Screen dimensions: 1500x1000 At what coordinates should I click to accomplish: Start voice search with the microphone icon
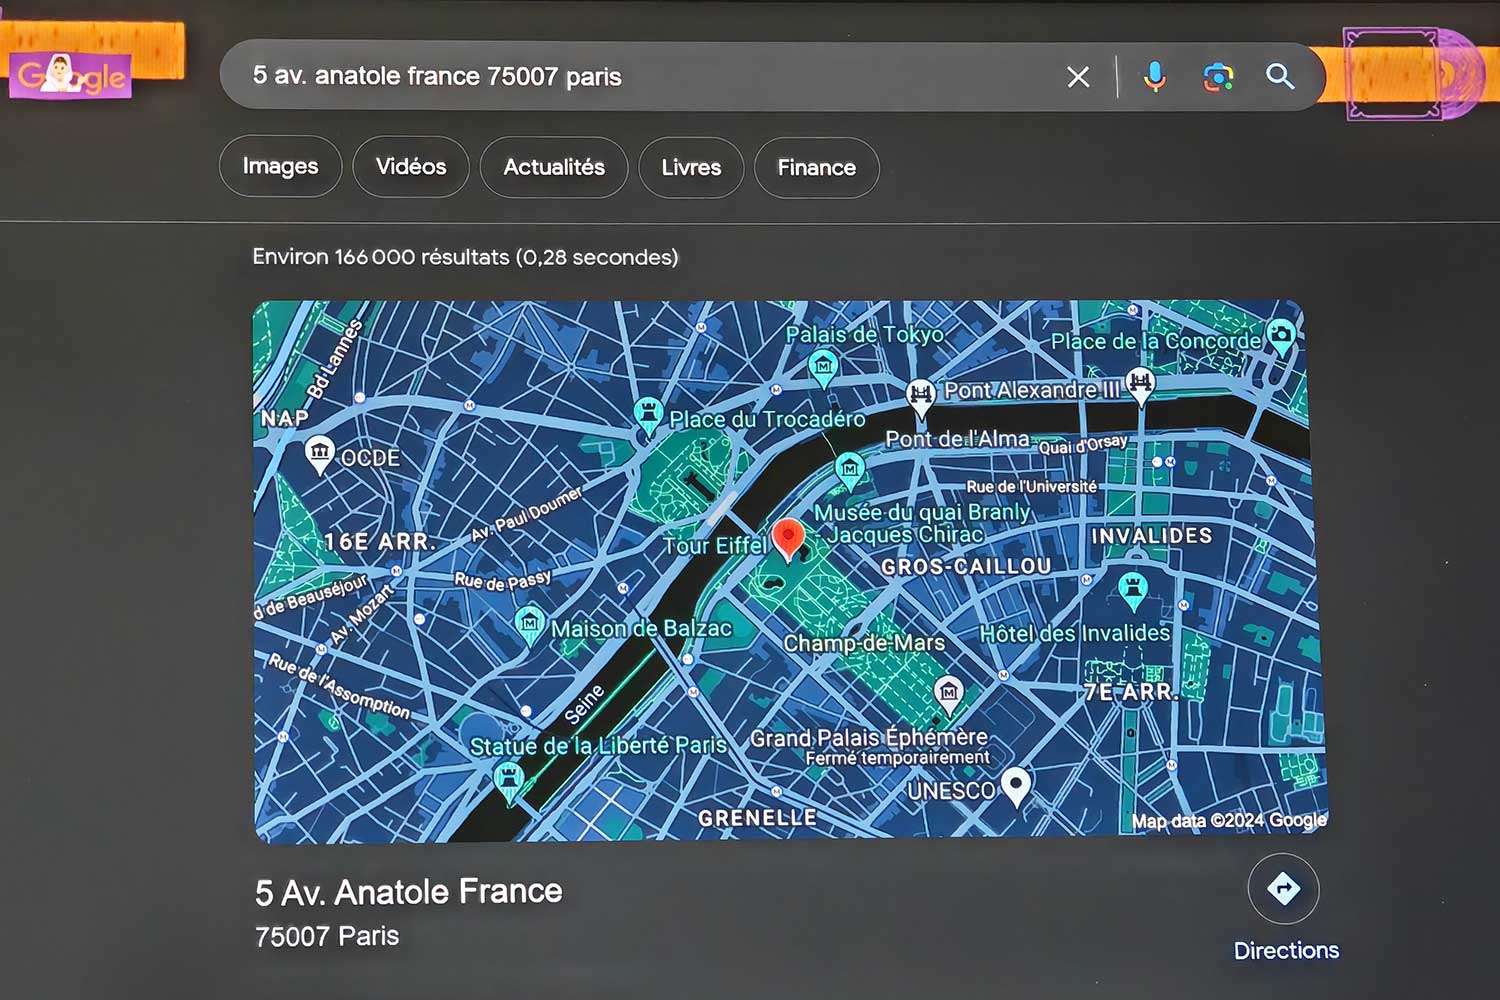(1155, 77)
